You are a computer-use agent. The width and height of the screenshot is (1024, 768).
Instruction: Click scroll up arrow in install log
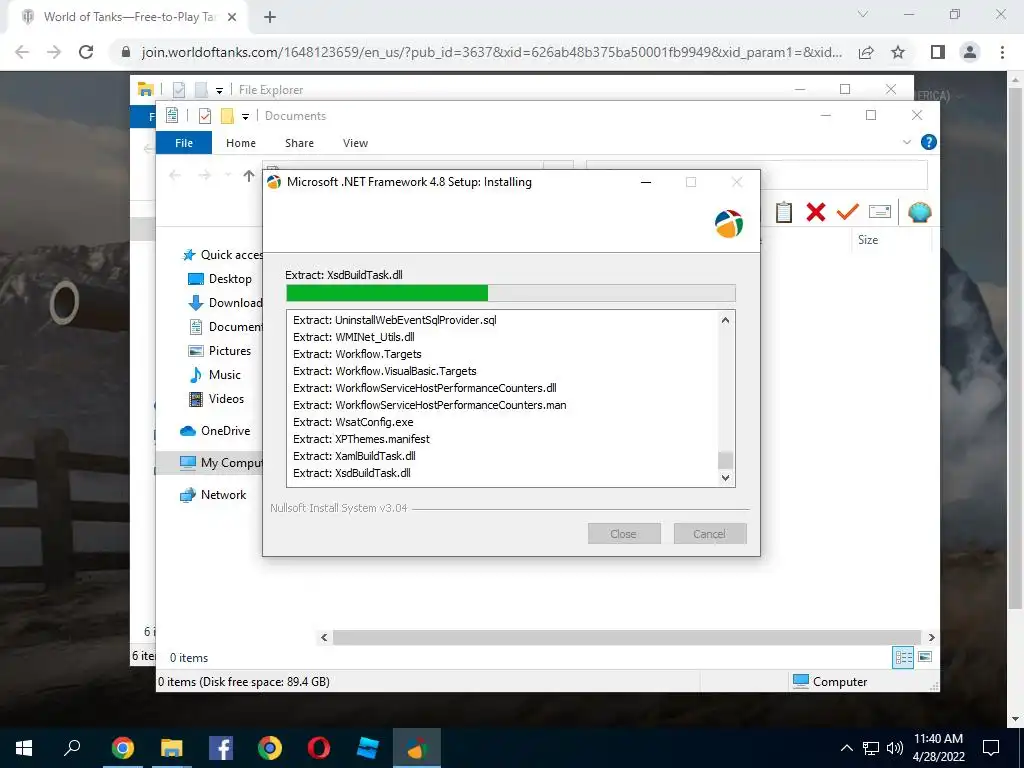(725, 320)
